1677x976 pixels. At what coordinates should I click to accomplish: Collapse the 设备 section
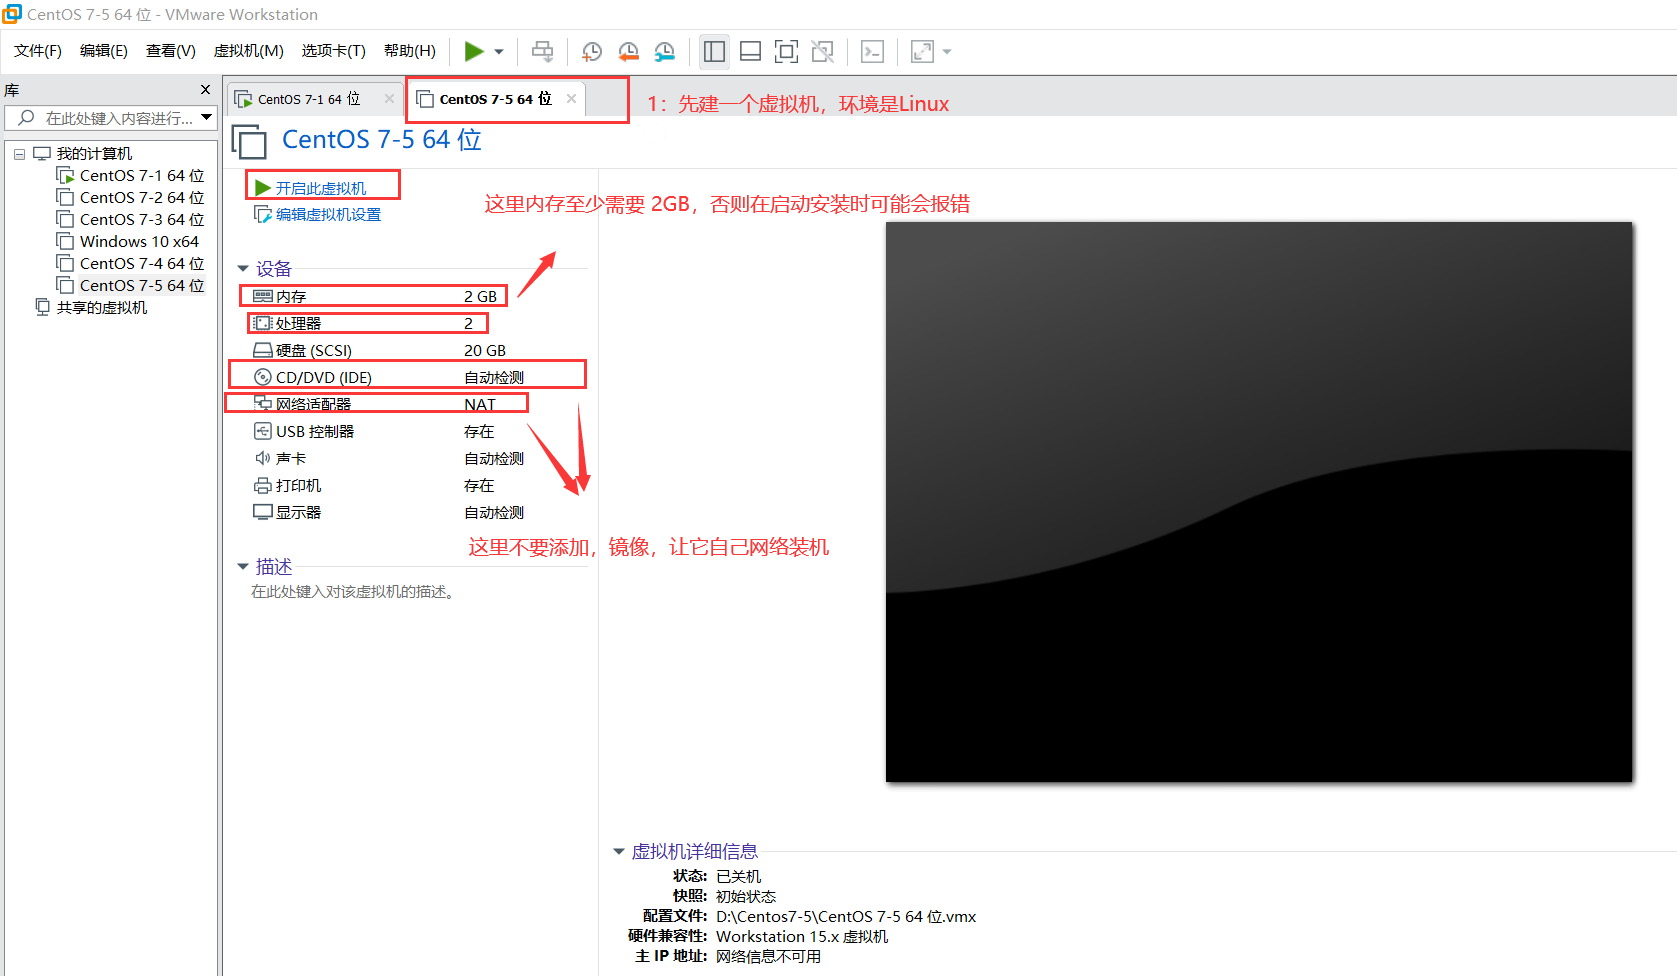[x=242, y=269]
